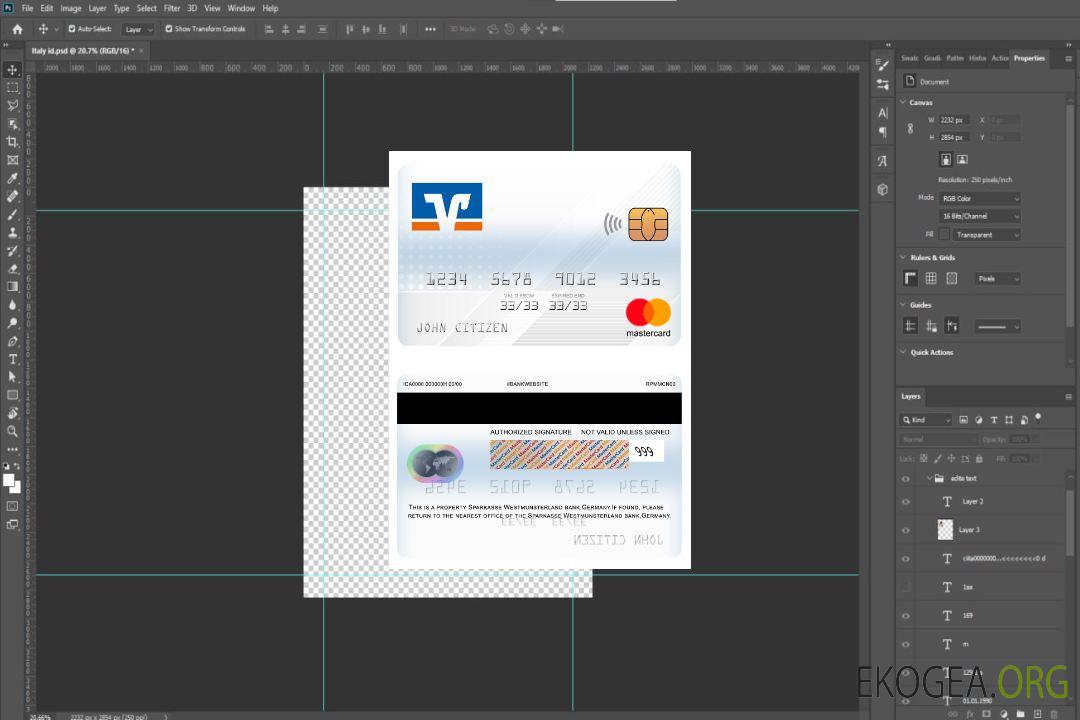Collapse the Canvas section
The image size is (1080, 720).
click(903, 102)
